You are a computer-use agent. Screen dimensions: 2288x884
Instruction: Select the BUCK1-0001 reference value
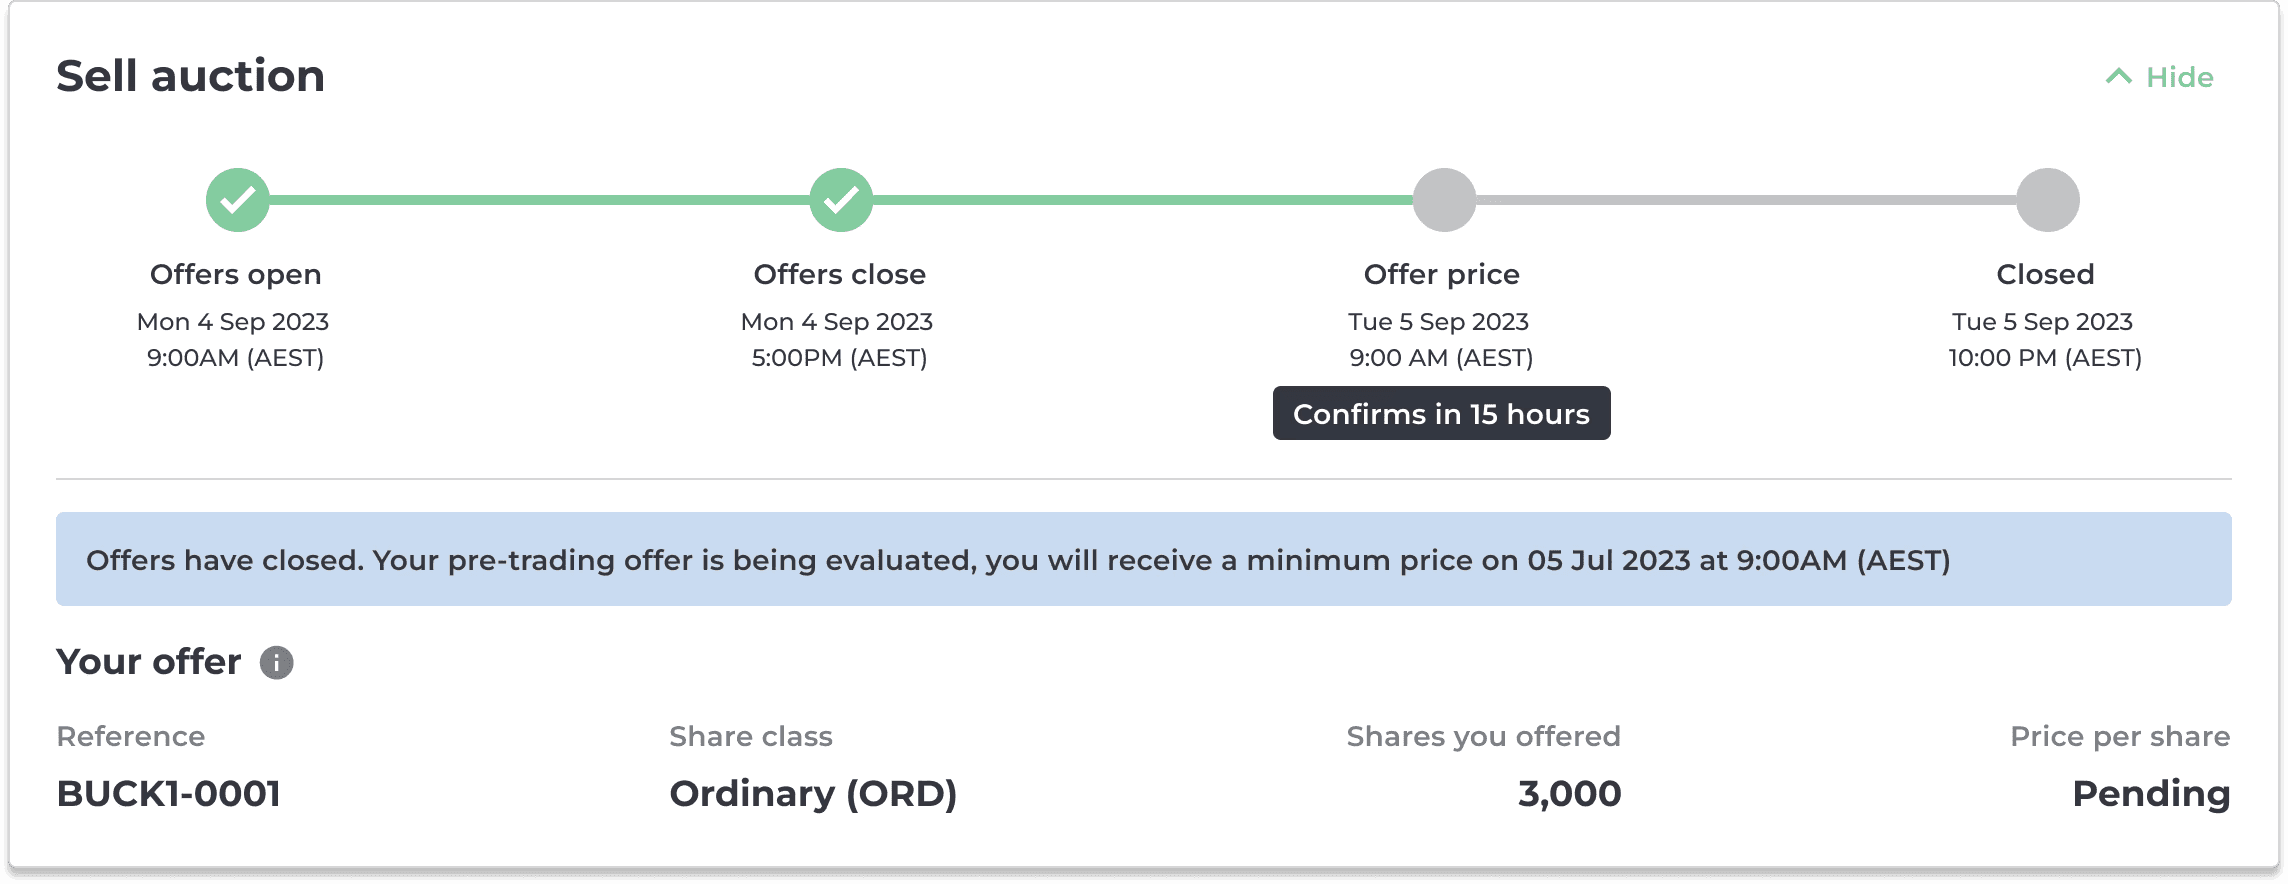(169, 793)
